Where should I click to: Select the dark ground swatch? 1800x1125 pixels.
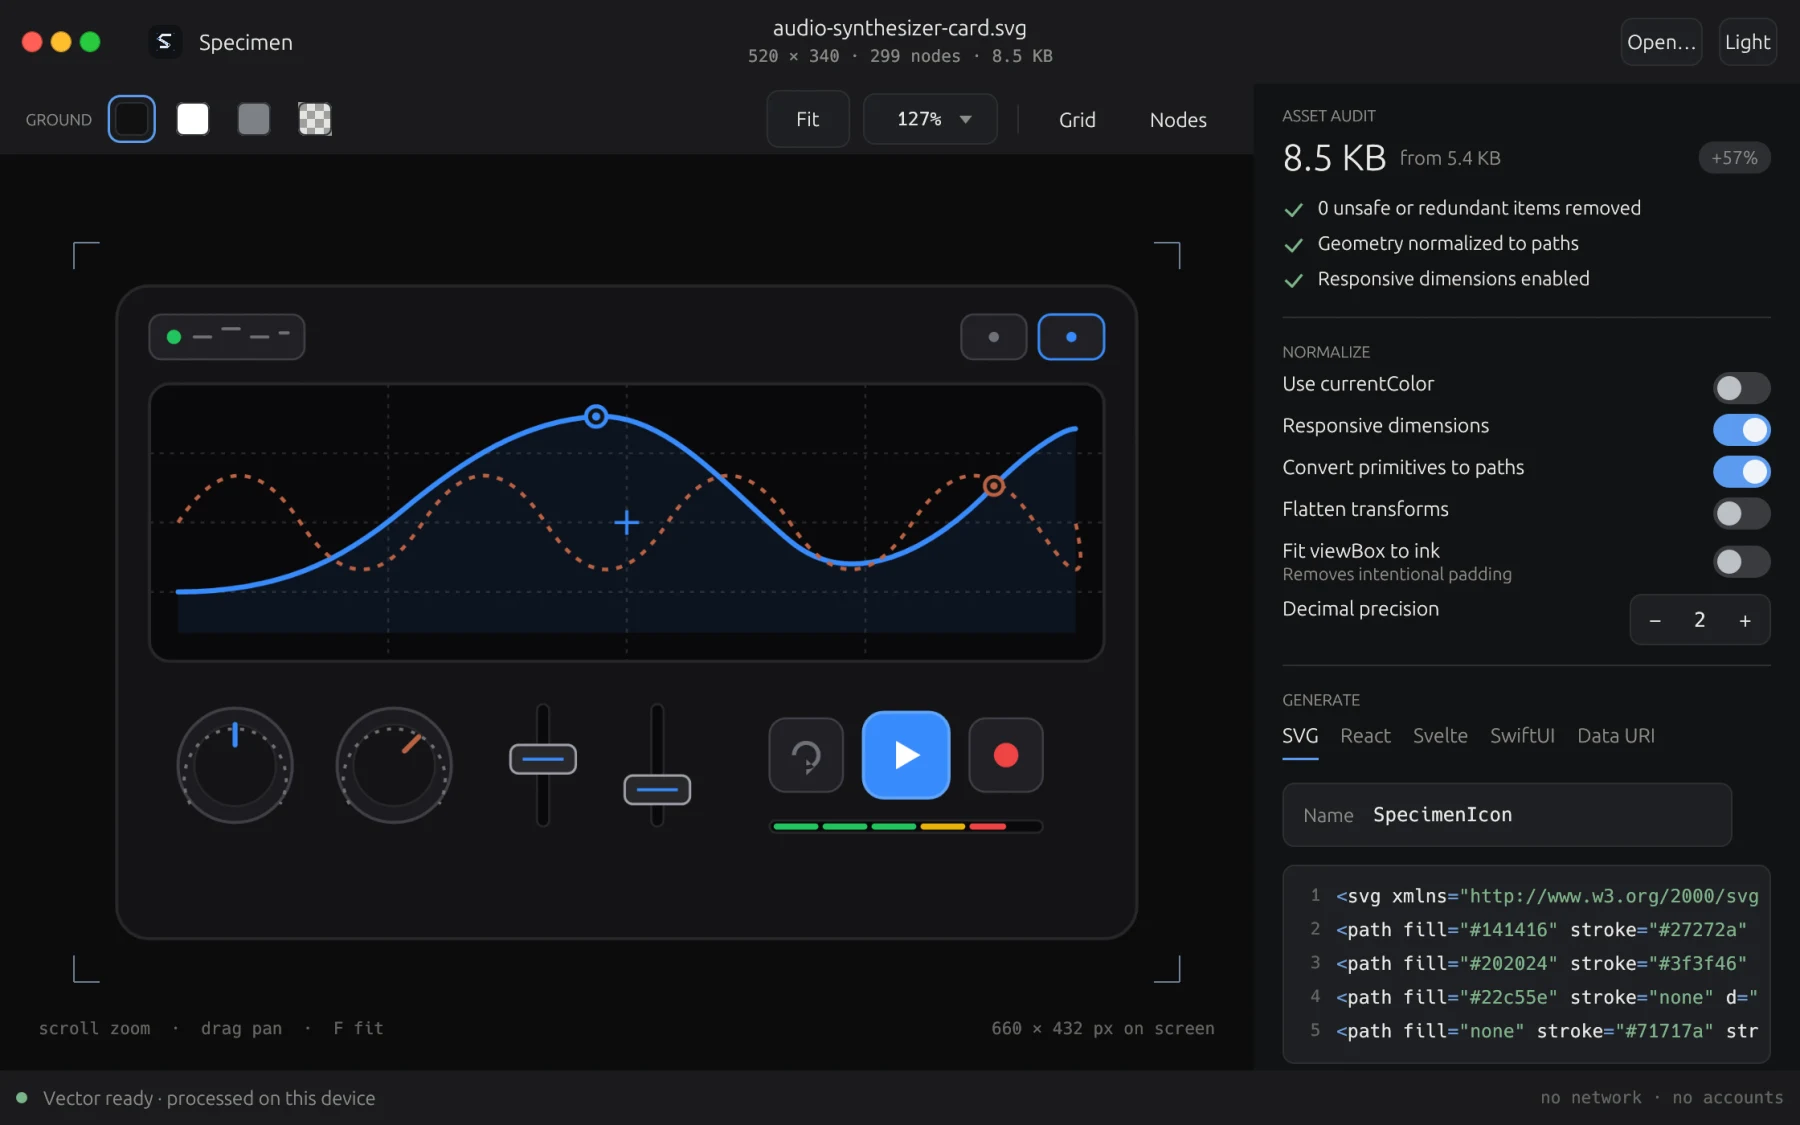point(132,119)
